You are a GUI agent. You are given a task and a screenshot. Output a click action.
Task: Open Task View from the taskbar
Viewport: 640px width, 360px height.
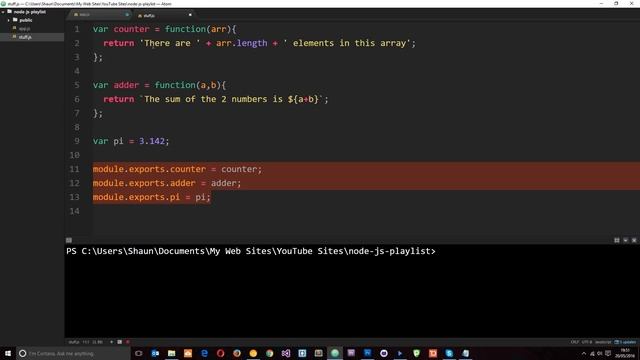pyautogui.click(x=139, y=353)
